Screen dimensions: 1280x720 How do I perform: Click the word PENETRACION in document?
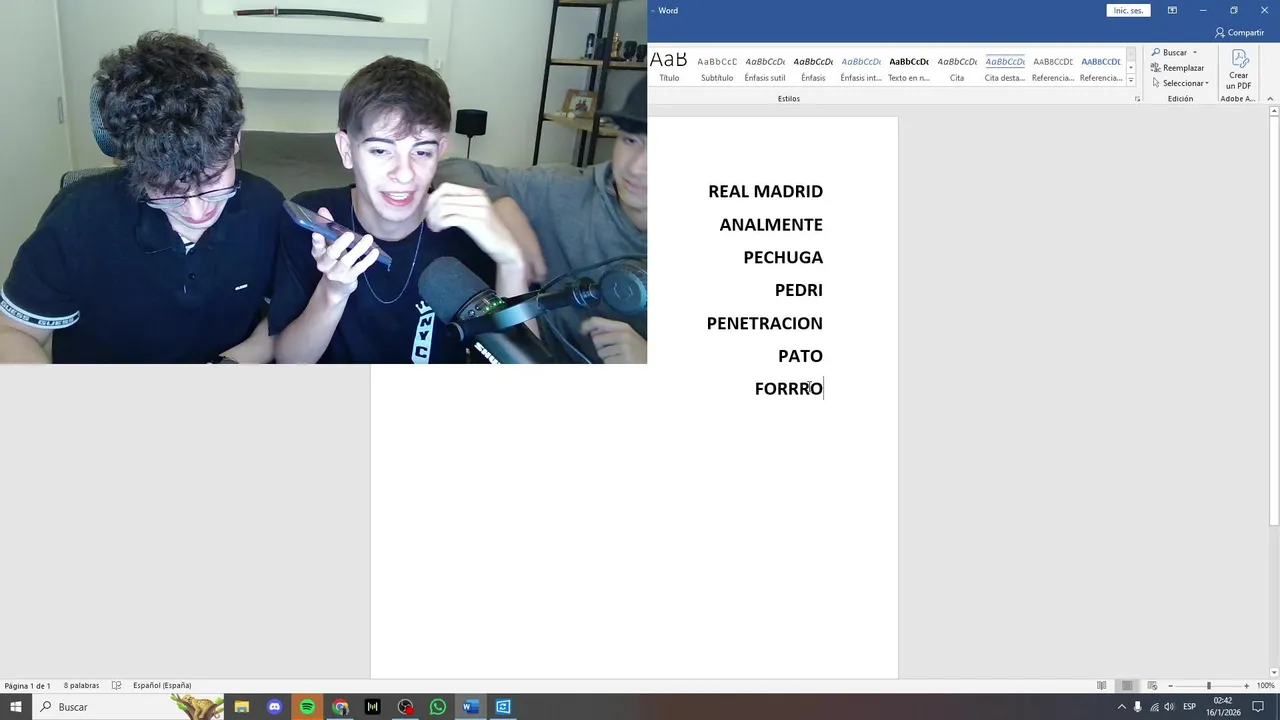[765, 323]
